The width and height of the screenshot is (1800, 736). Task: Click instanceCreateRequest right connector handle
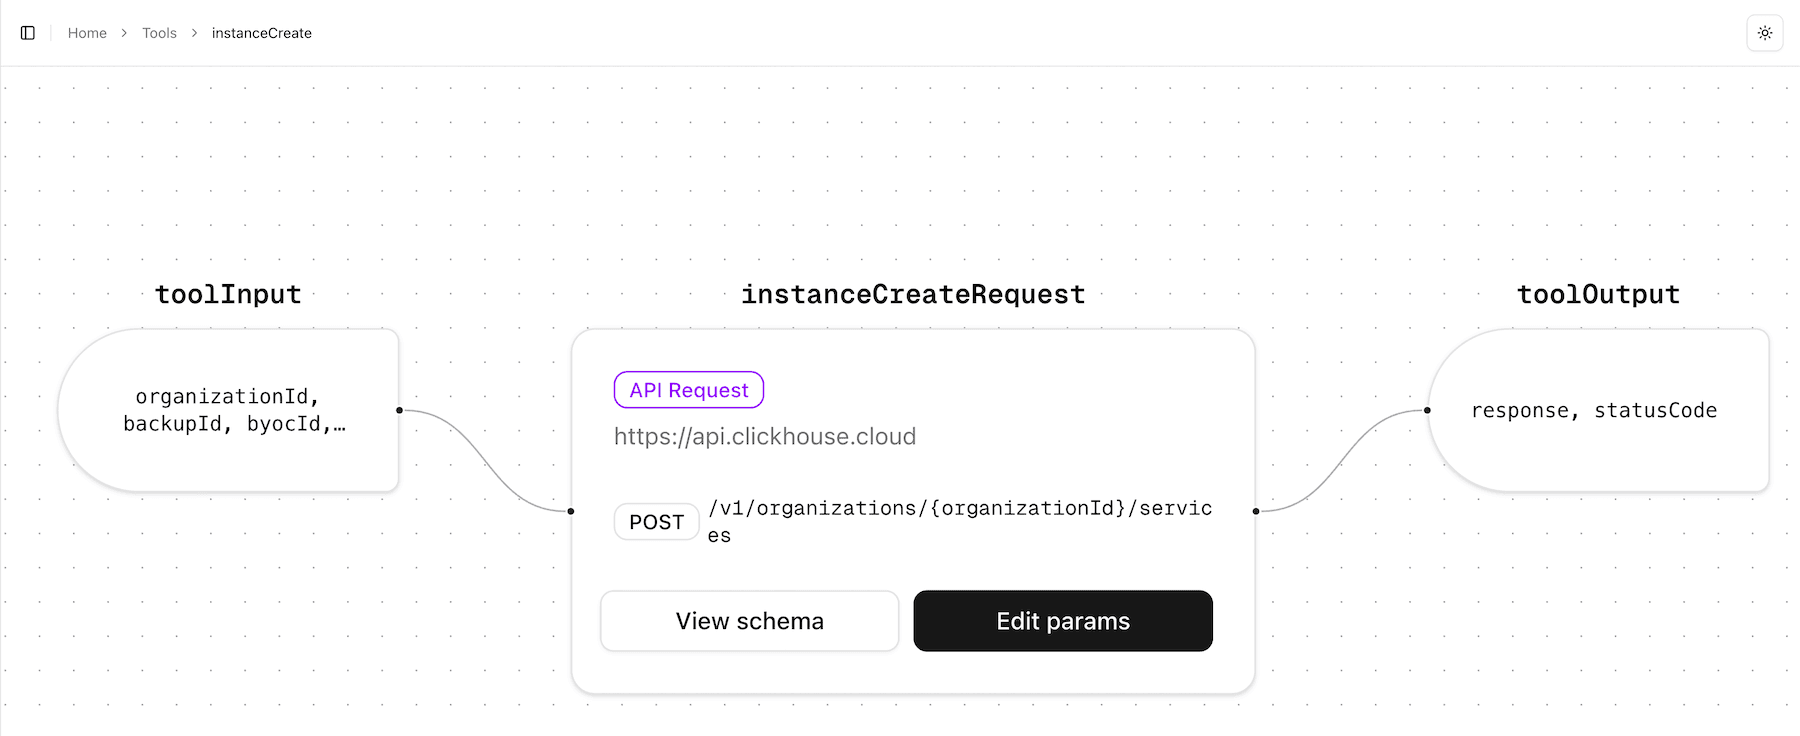[x=1256, y=511]
